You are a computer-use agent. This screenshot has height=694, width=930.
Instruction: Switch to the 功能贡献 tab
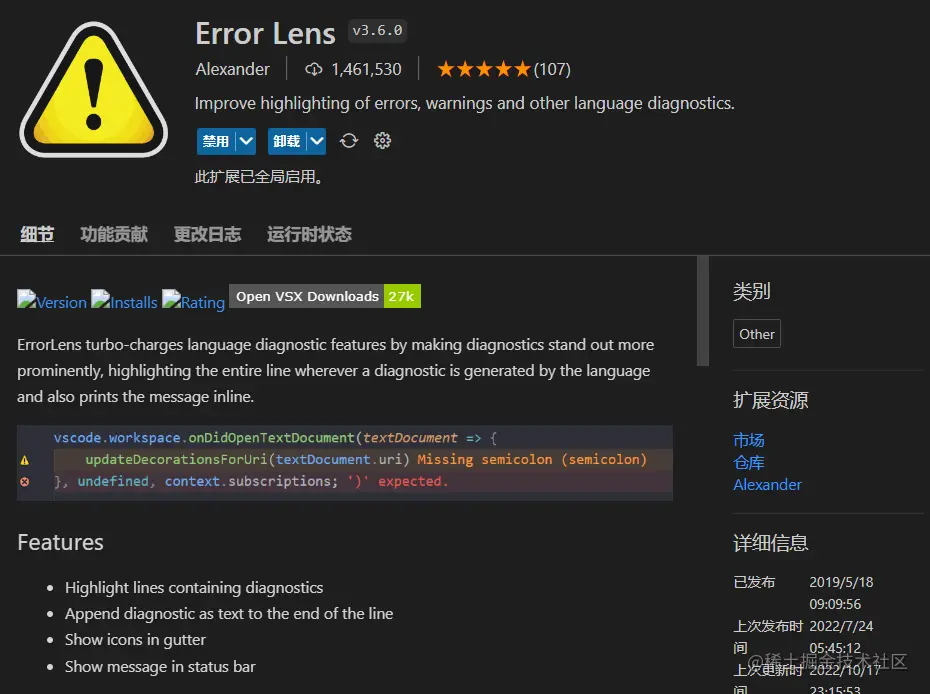tap(114, 234)
